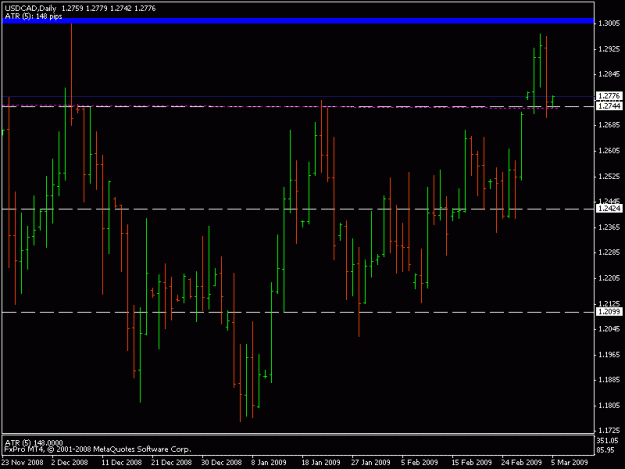
Task: Click the 23 Nov 2008 date label
Action: click(x=22, y=462)
